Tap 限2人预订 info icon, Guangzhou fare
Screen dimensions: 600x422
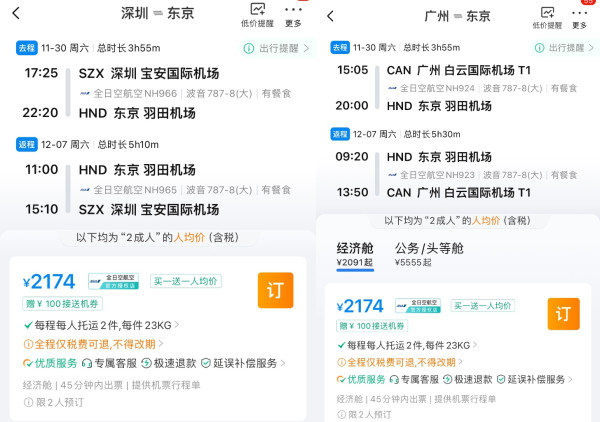click(341, 415)
